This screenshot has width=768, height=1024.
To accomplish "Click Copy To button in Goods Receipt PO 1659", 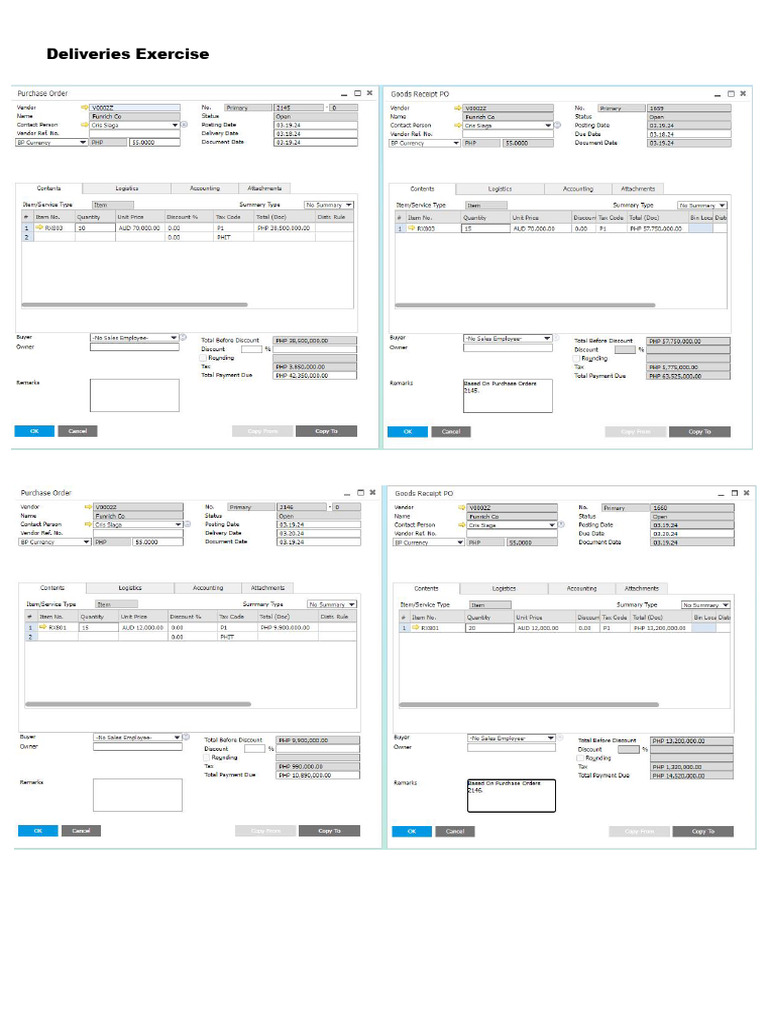I will point(700,432).
